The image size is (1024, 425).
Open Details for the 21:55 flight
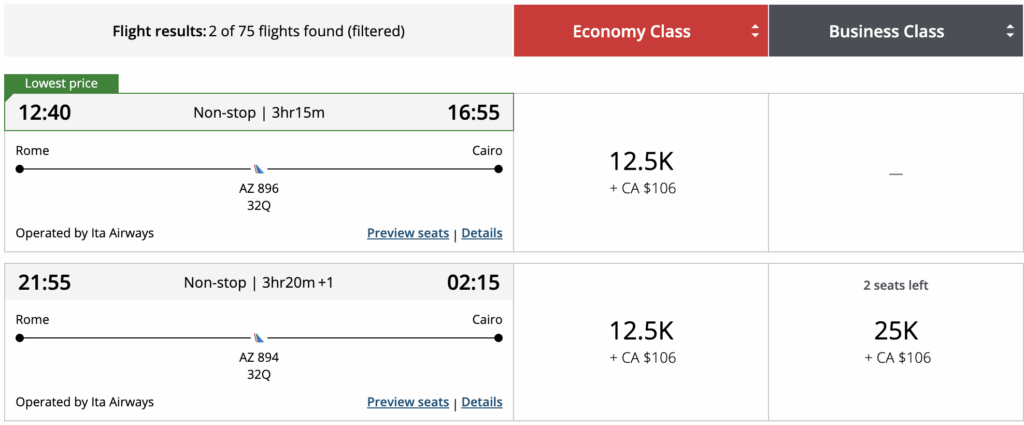point(482,402)
